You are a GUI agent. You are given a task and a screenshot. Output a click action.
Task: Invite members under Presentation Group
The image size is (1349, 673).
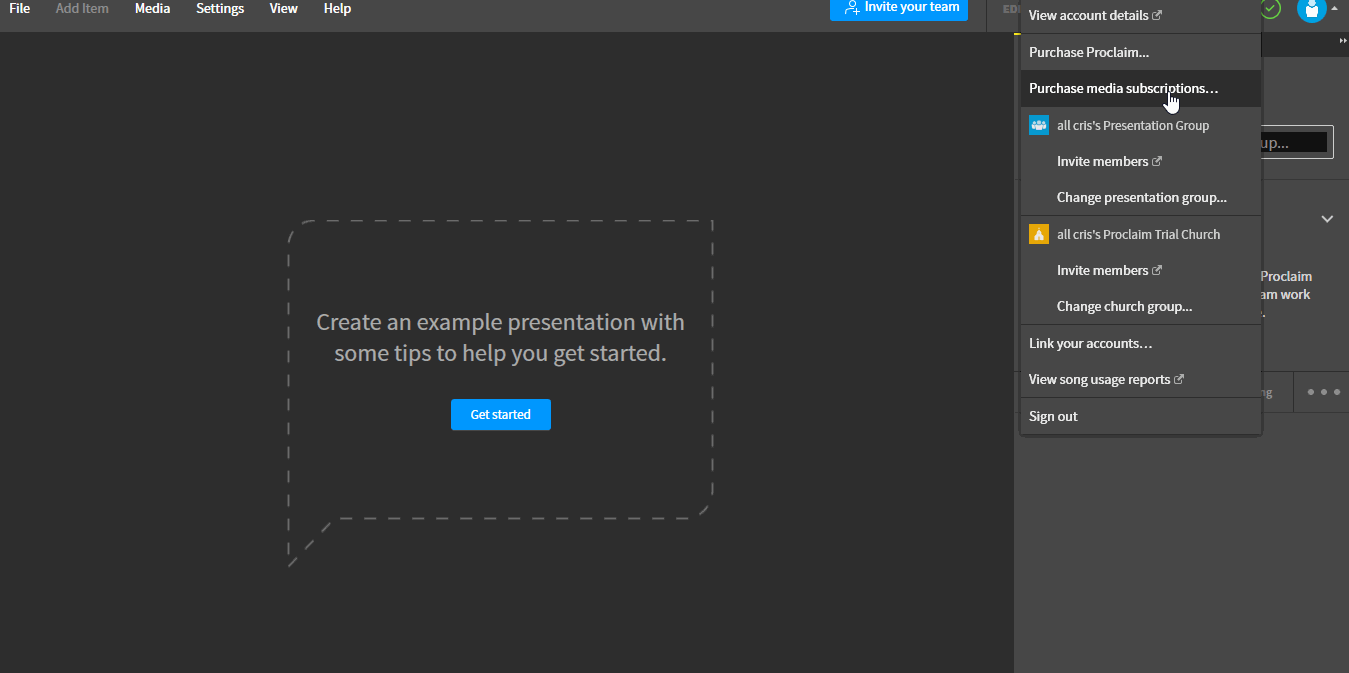point(1141,161)
